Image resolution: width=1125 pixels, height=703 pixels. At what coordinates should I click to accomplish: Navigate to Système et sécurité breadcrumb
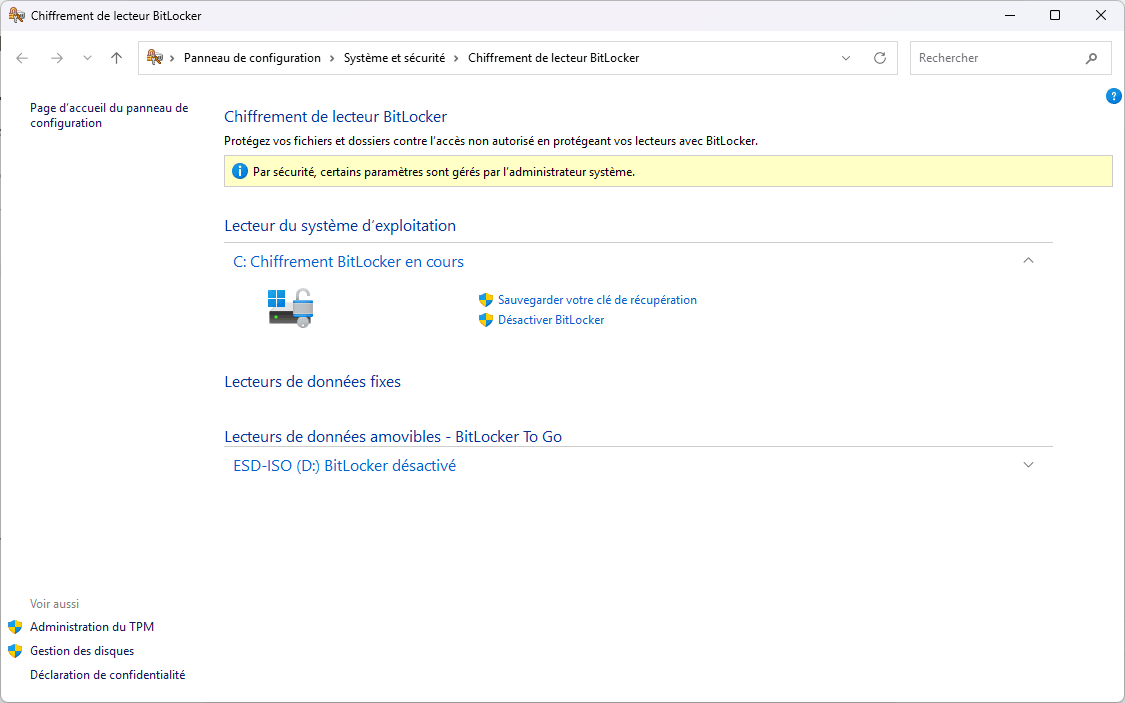pos(394,58)
